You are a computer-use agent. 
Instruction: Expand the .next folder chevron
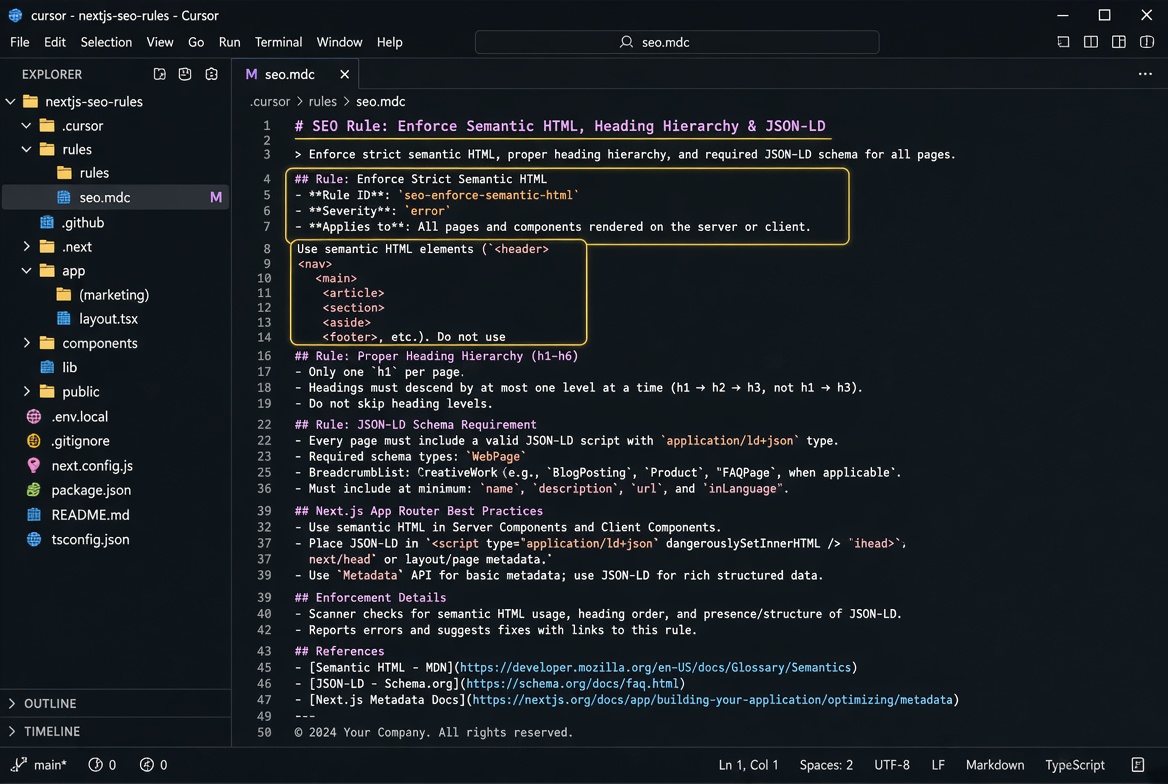point(27,246)
